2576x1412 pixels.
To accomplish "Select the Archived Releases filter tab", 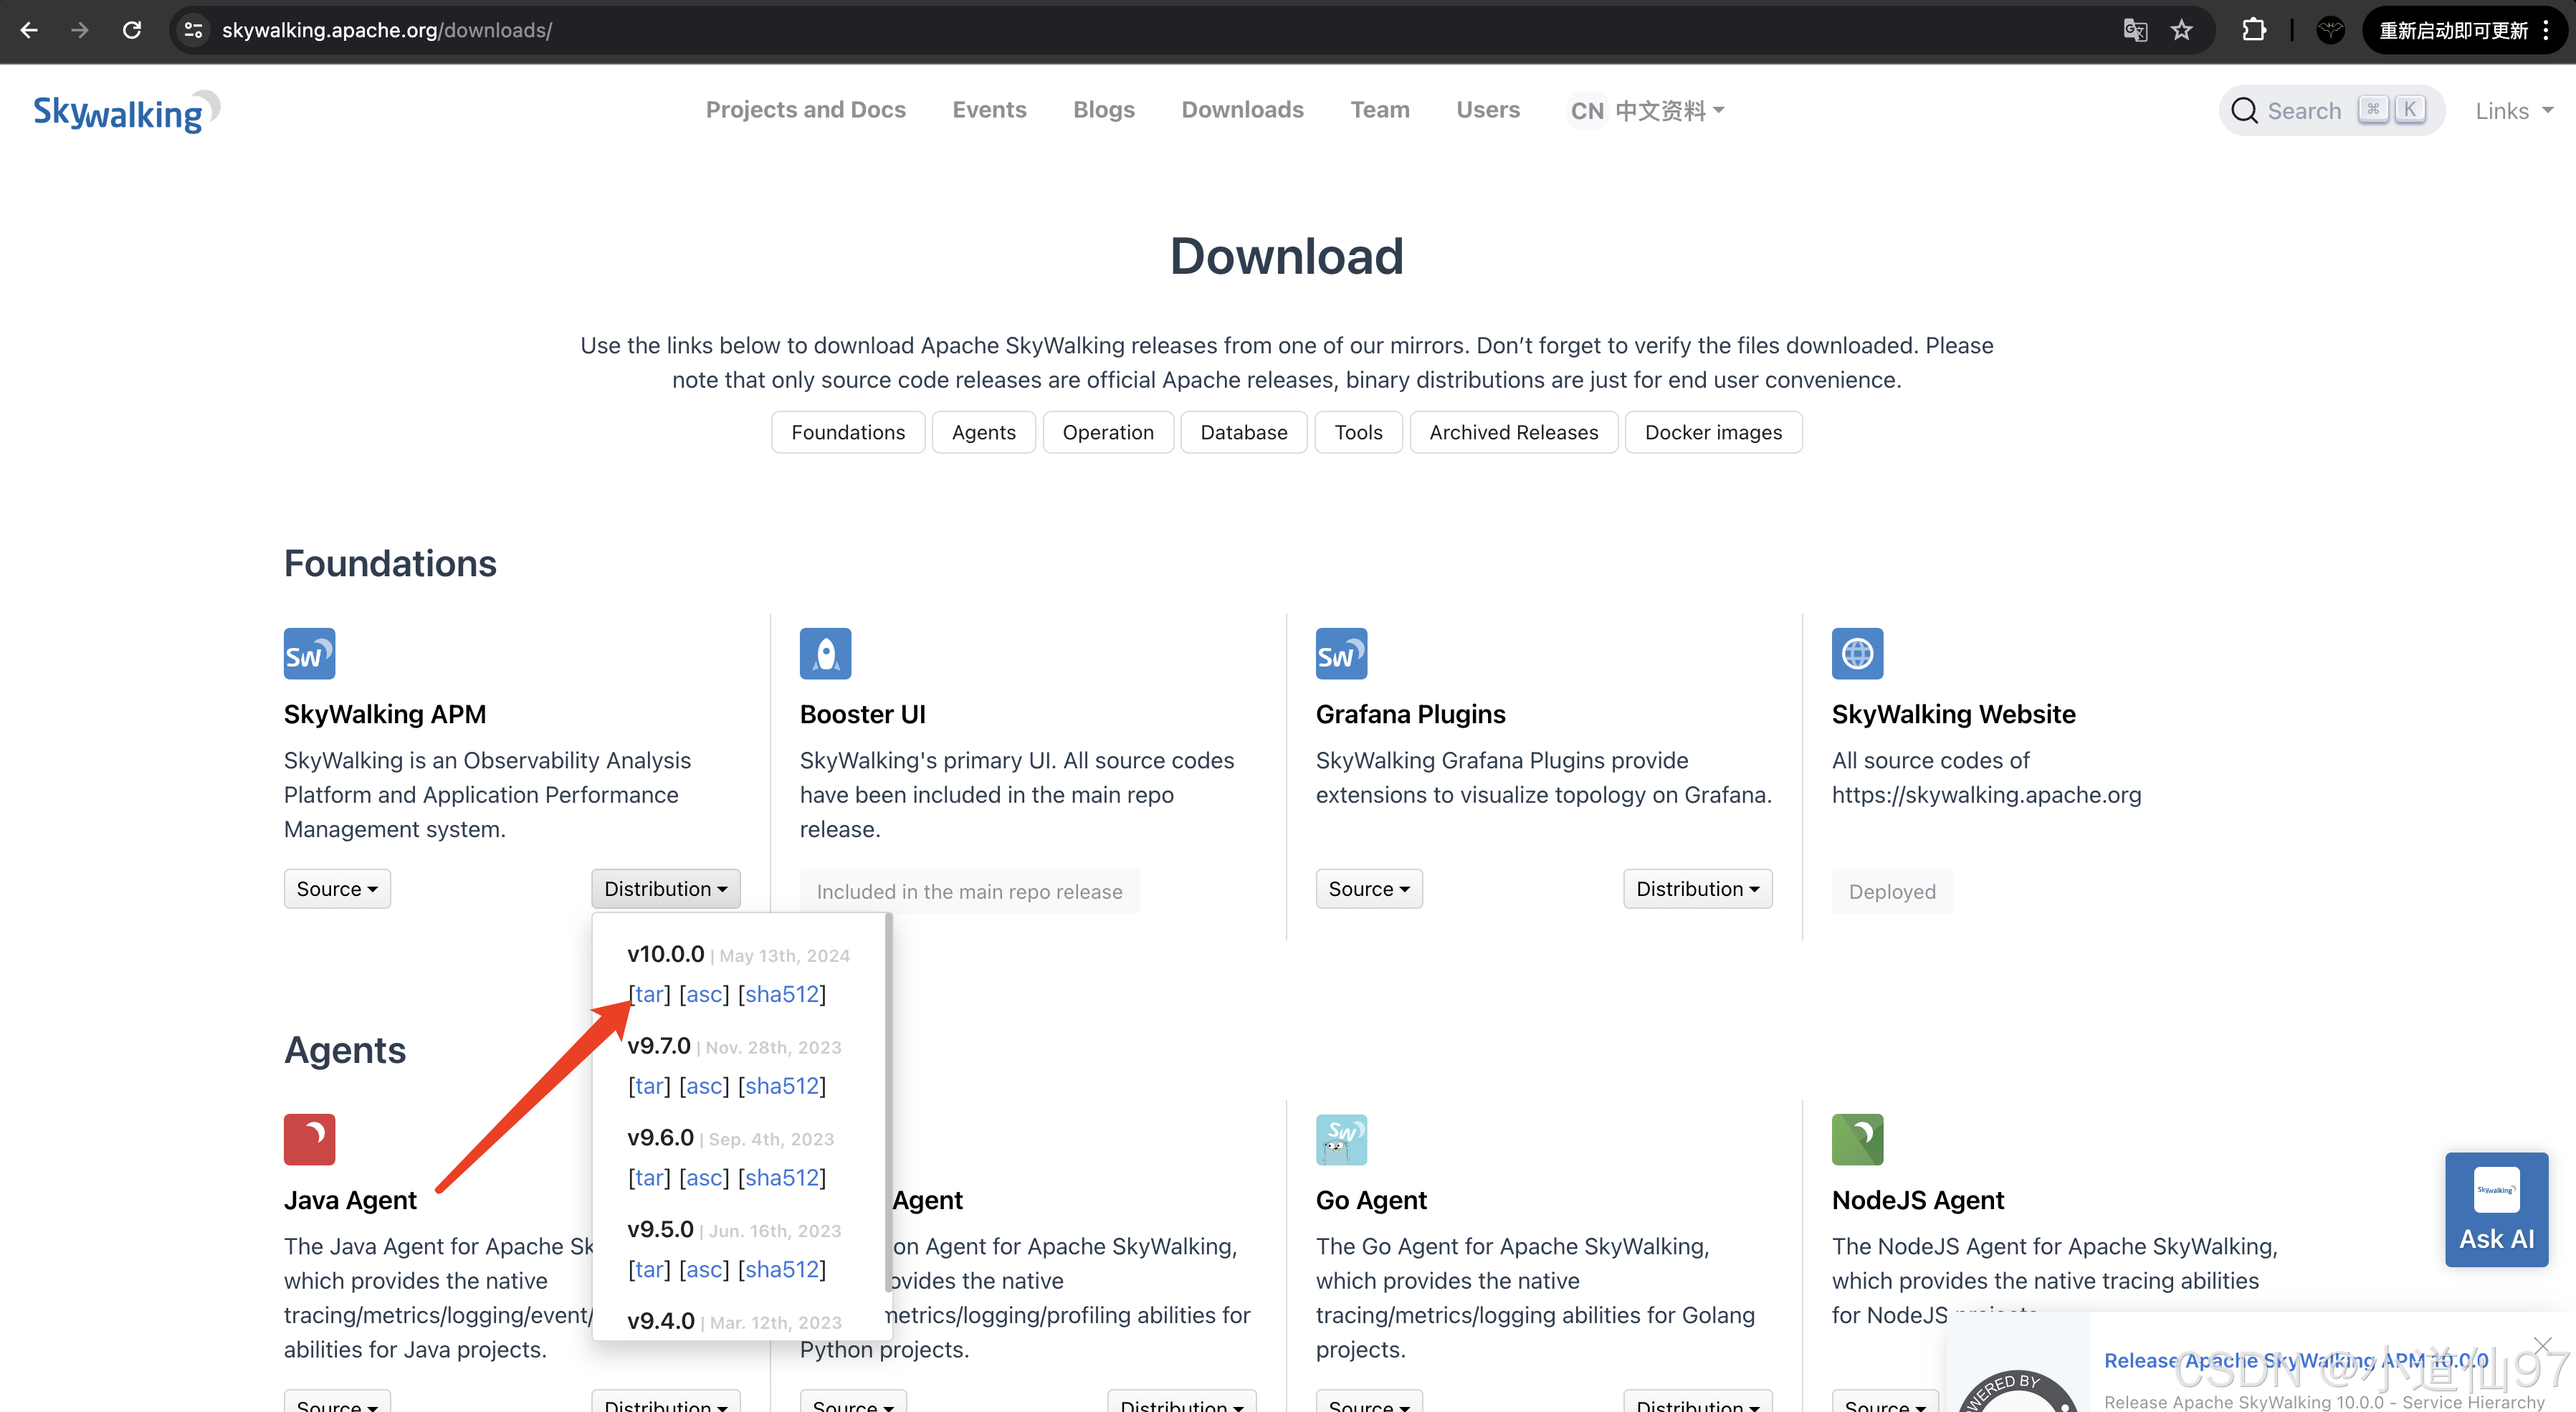I will [x=1510, y=431].
